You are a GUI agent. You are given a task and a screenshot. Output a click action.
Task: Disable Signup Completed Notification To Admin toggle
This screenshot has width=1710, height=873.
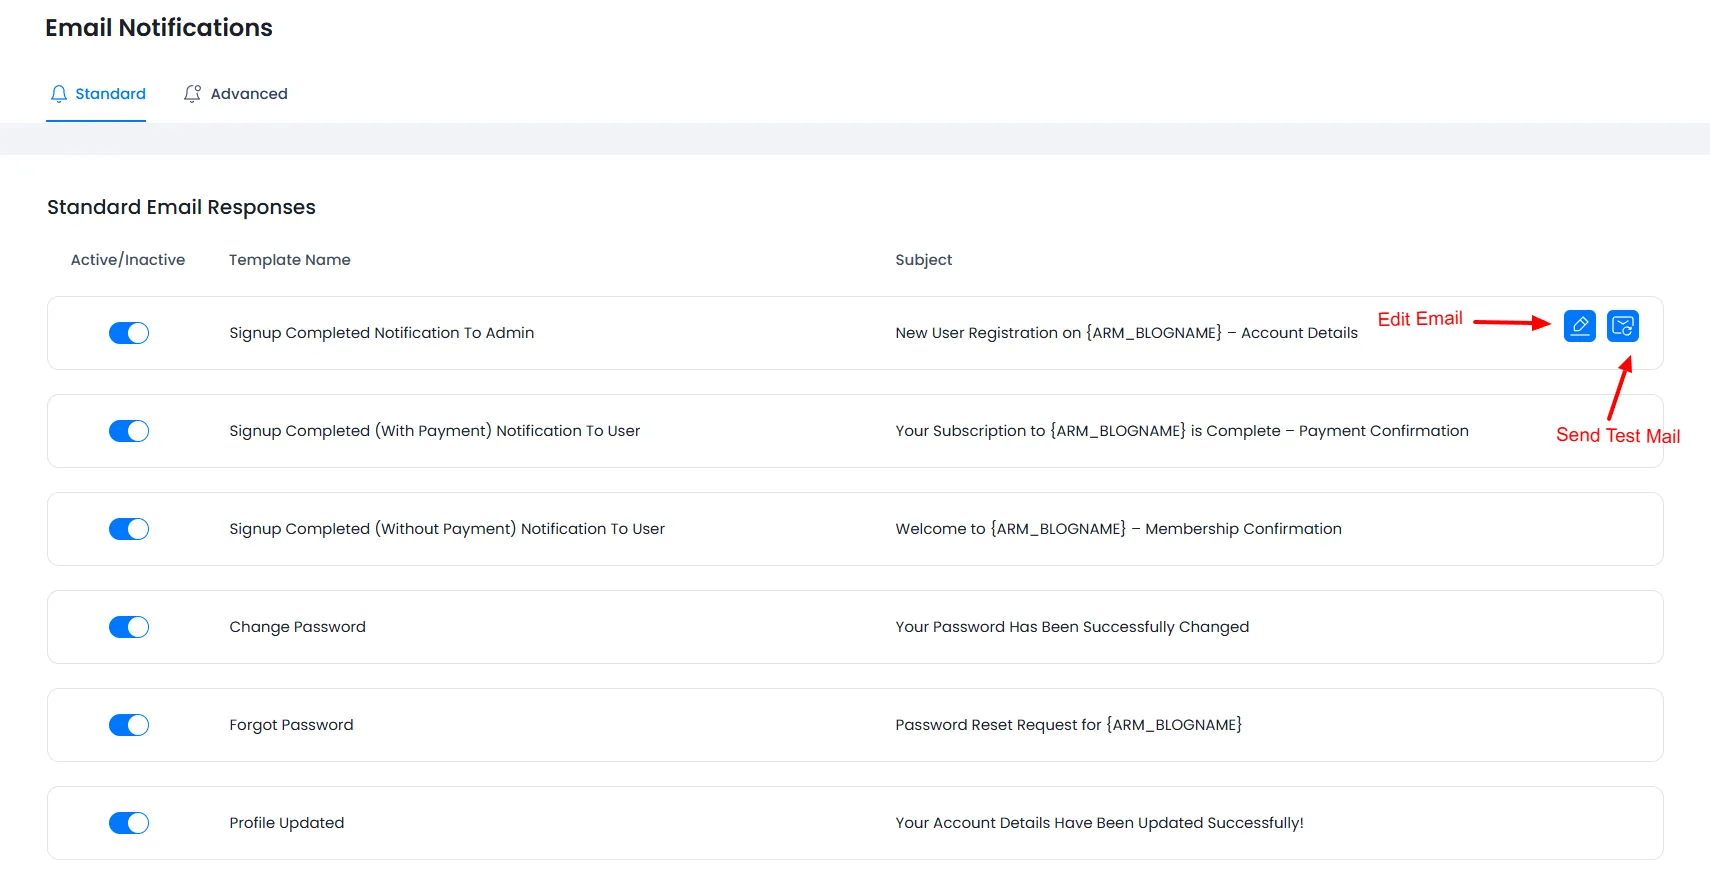click(x=129, y=333)
